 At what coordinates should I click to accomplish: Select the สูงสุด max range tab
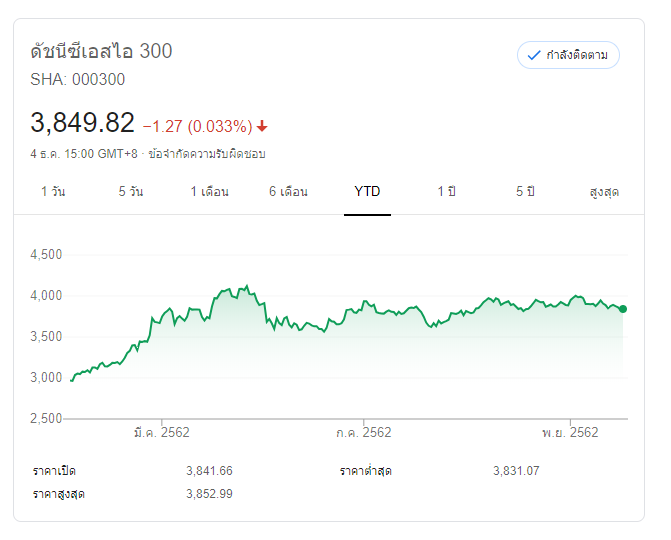tap(604, 191)
